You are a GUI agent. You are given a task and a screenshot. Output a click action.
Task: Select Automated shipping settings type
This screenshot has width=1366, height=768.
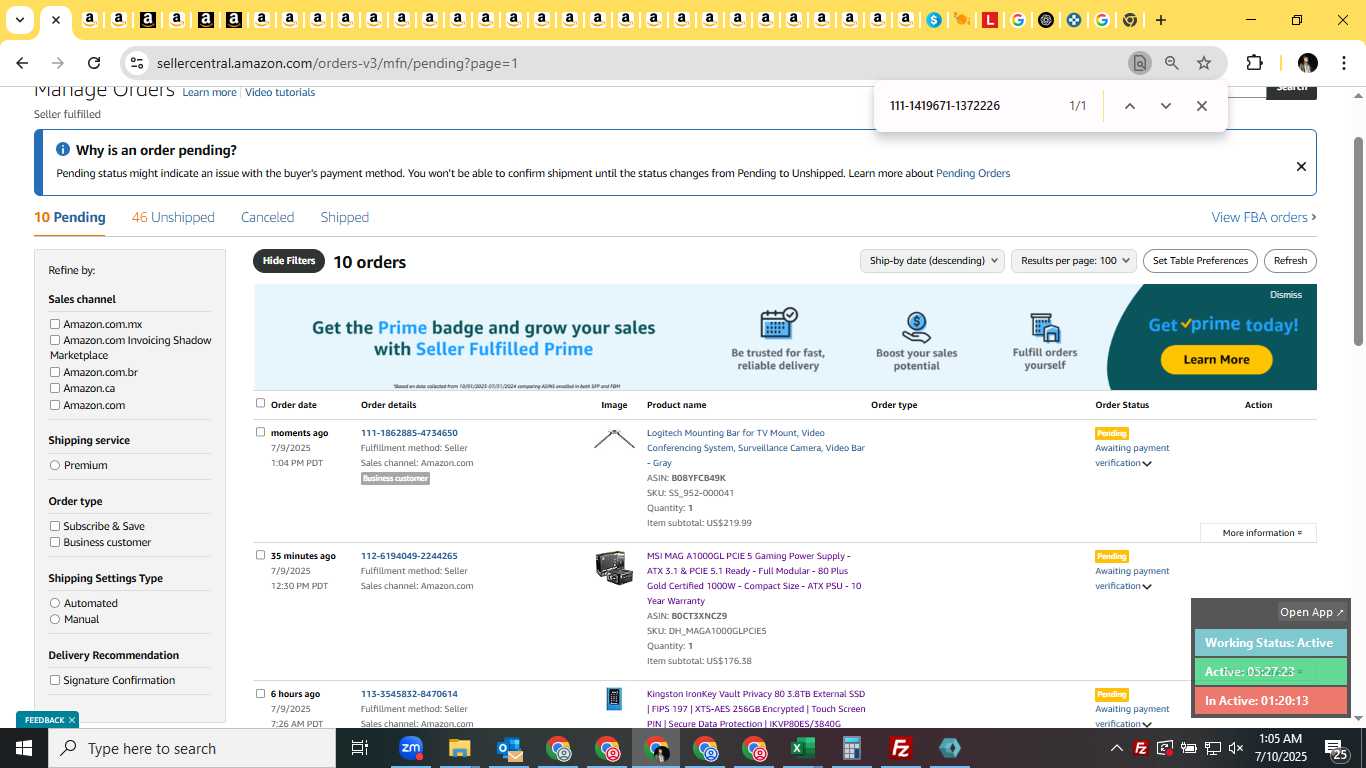(55, 603)
